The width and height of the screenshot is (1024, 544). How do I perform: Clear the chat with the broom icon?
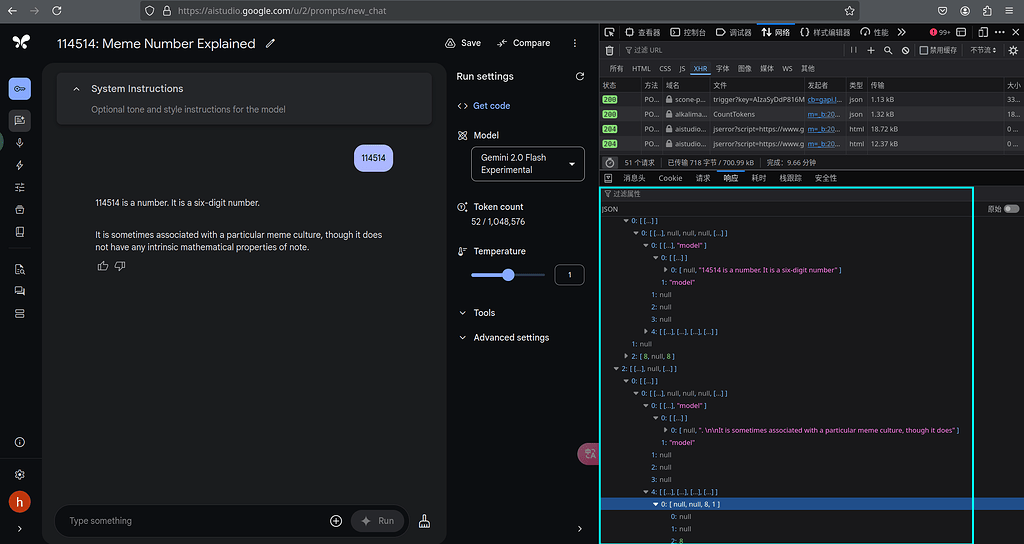424,520
